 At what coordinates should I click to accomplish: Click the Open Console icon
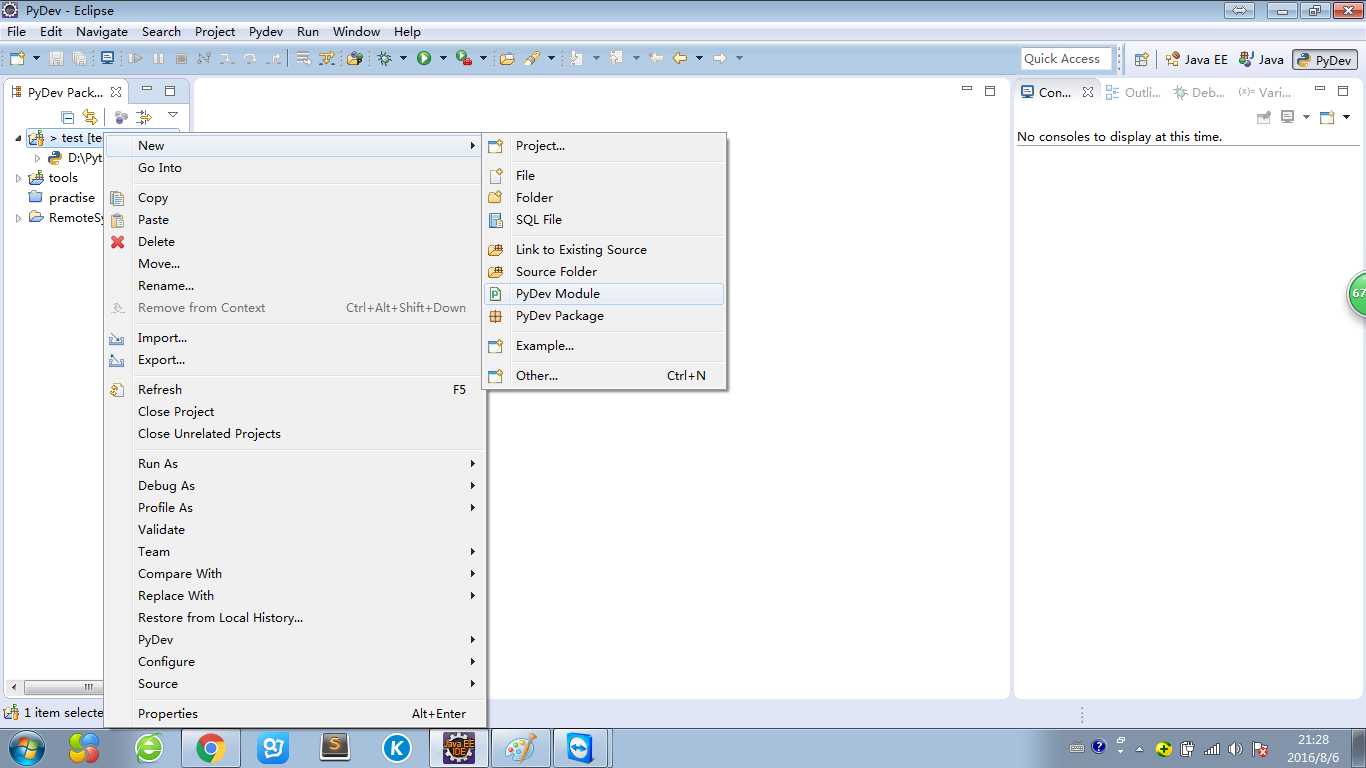1327,117
